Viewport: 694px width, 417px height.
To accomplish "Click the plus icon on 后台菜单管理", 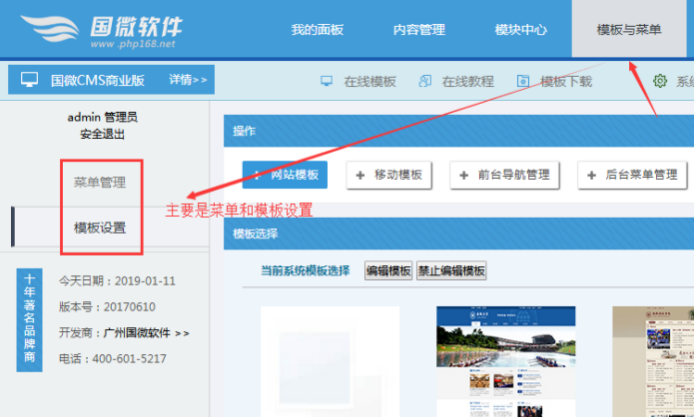I will [591, 175].
